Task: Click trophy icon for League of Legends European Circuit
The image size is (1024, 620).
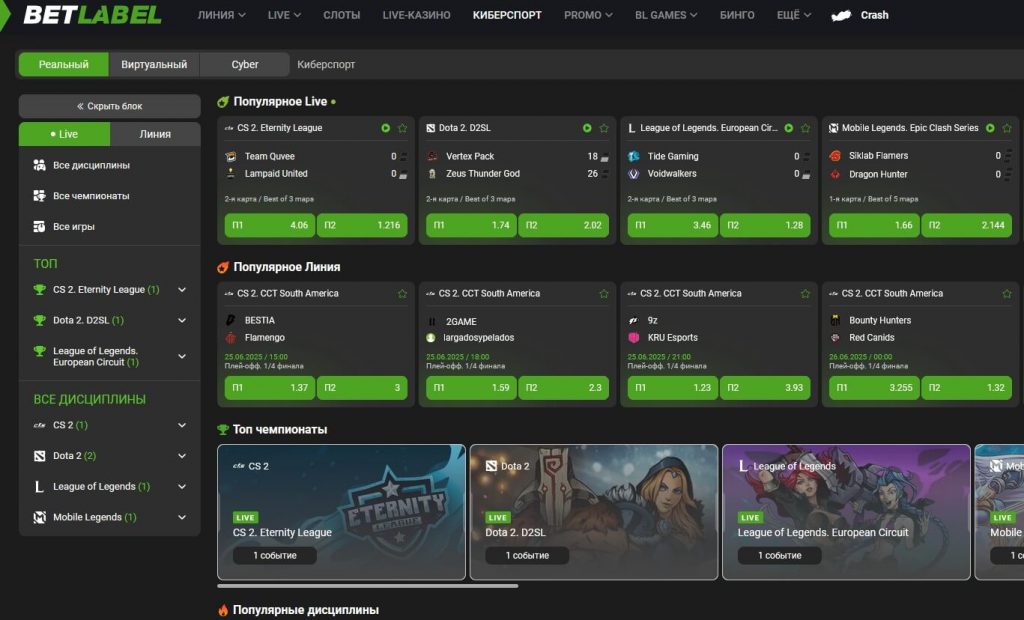Action: pyautogui.click(x=40, y=351)
